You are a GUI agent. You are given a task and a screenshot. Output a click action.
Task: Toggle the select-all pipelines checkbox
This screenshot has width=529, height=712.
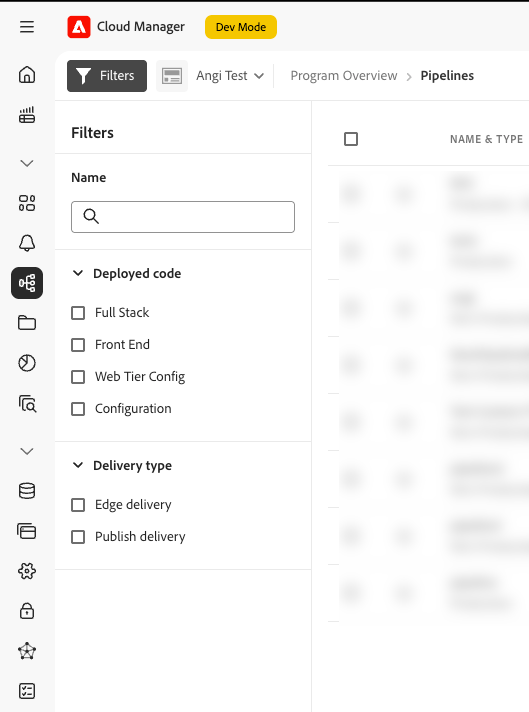pos(351,139)
